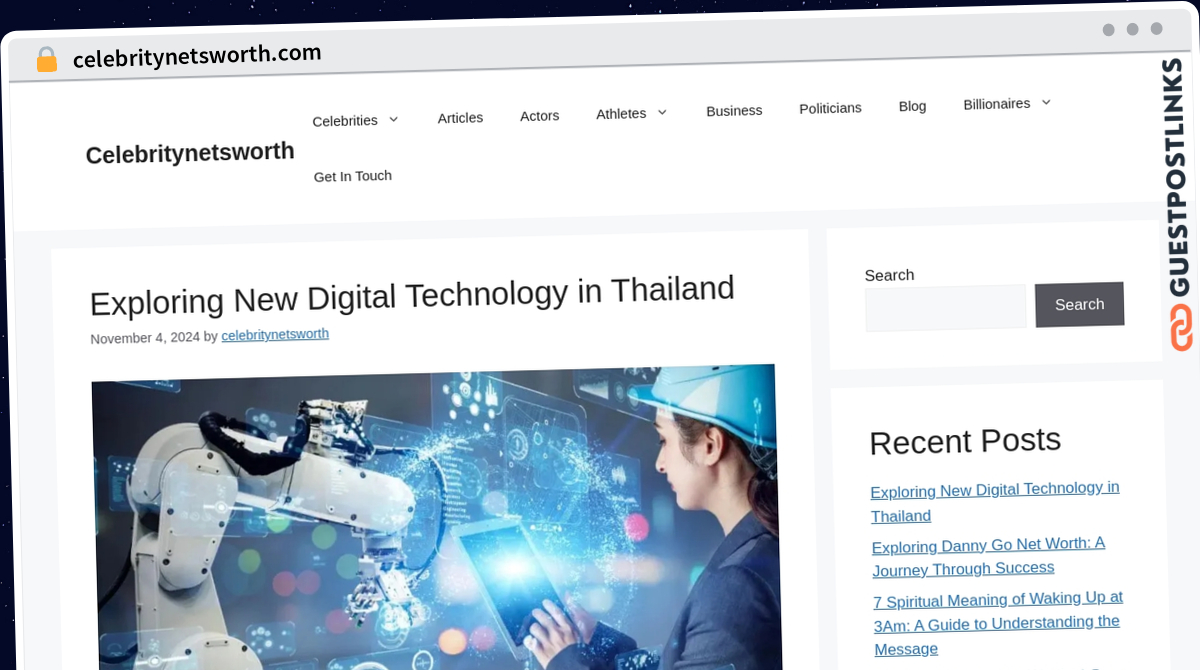Screen dimensions: 1200x670
Task: Open Danny Go Net Worth post
Action: point(988,557)
